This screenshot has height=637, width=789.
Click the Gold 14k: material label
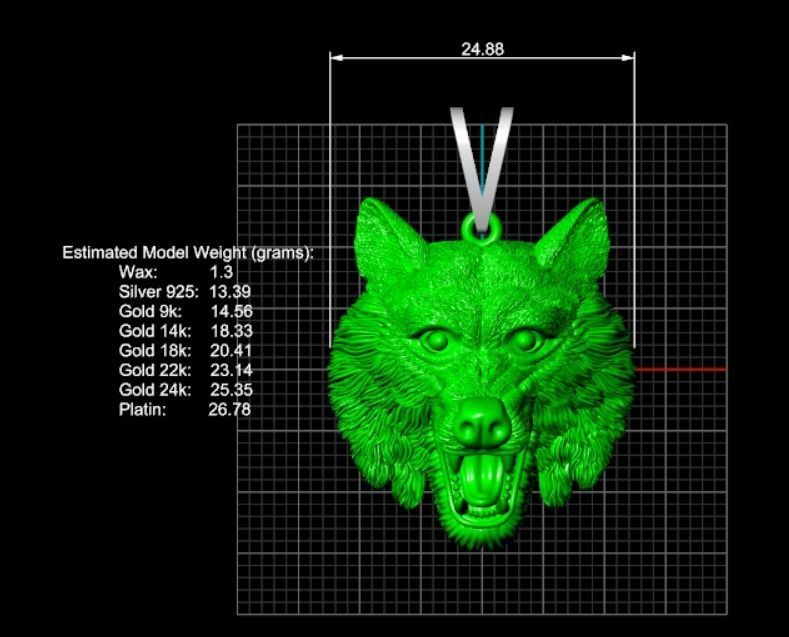(155, 331)
